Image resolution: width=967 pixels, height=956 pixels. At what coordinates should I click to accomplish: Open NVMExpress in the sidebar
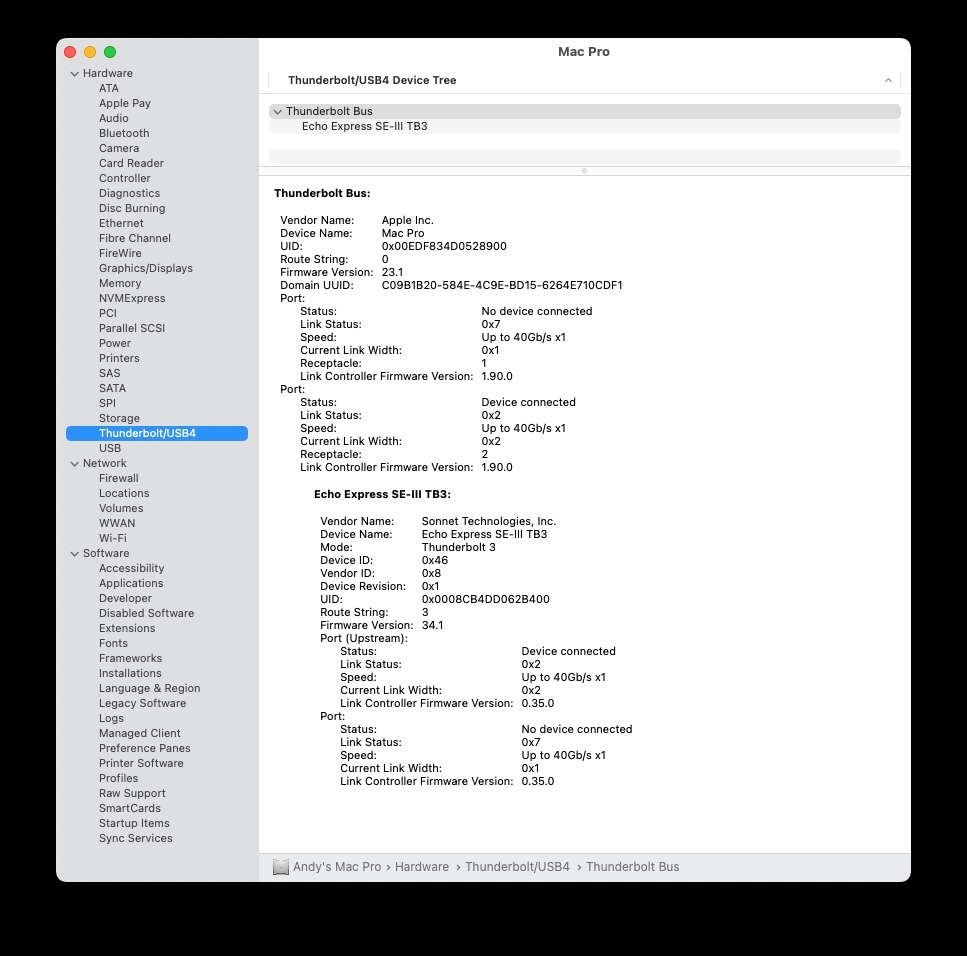(x=132, y=298)
